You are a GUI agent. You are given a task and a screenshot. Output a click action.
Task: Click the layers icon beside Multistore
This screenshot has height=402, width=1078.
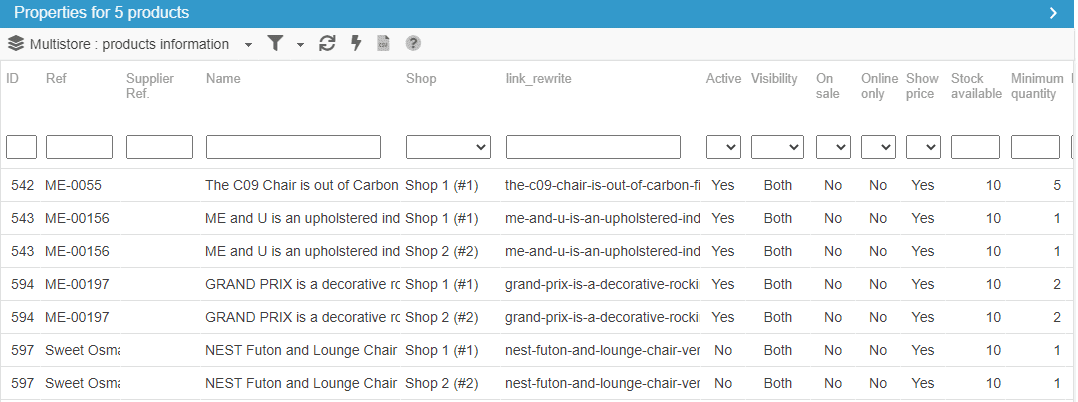16,44
